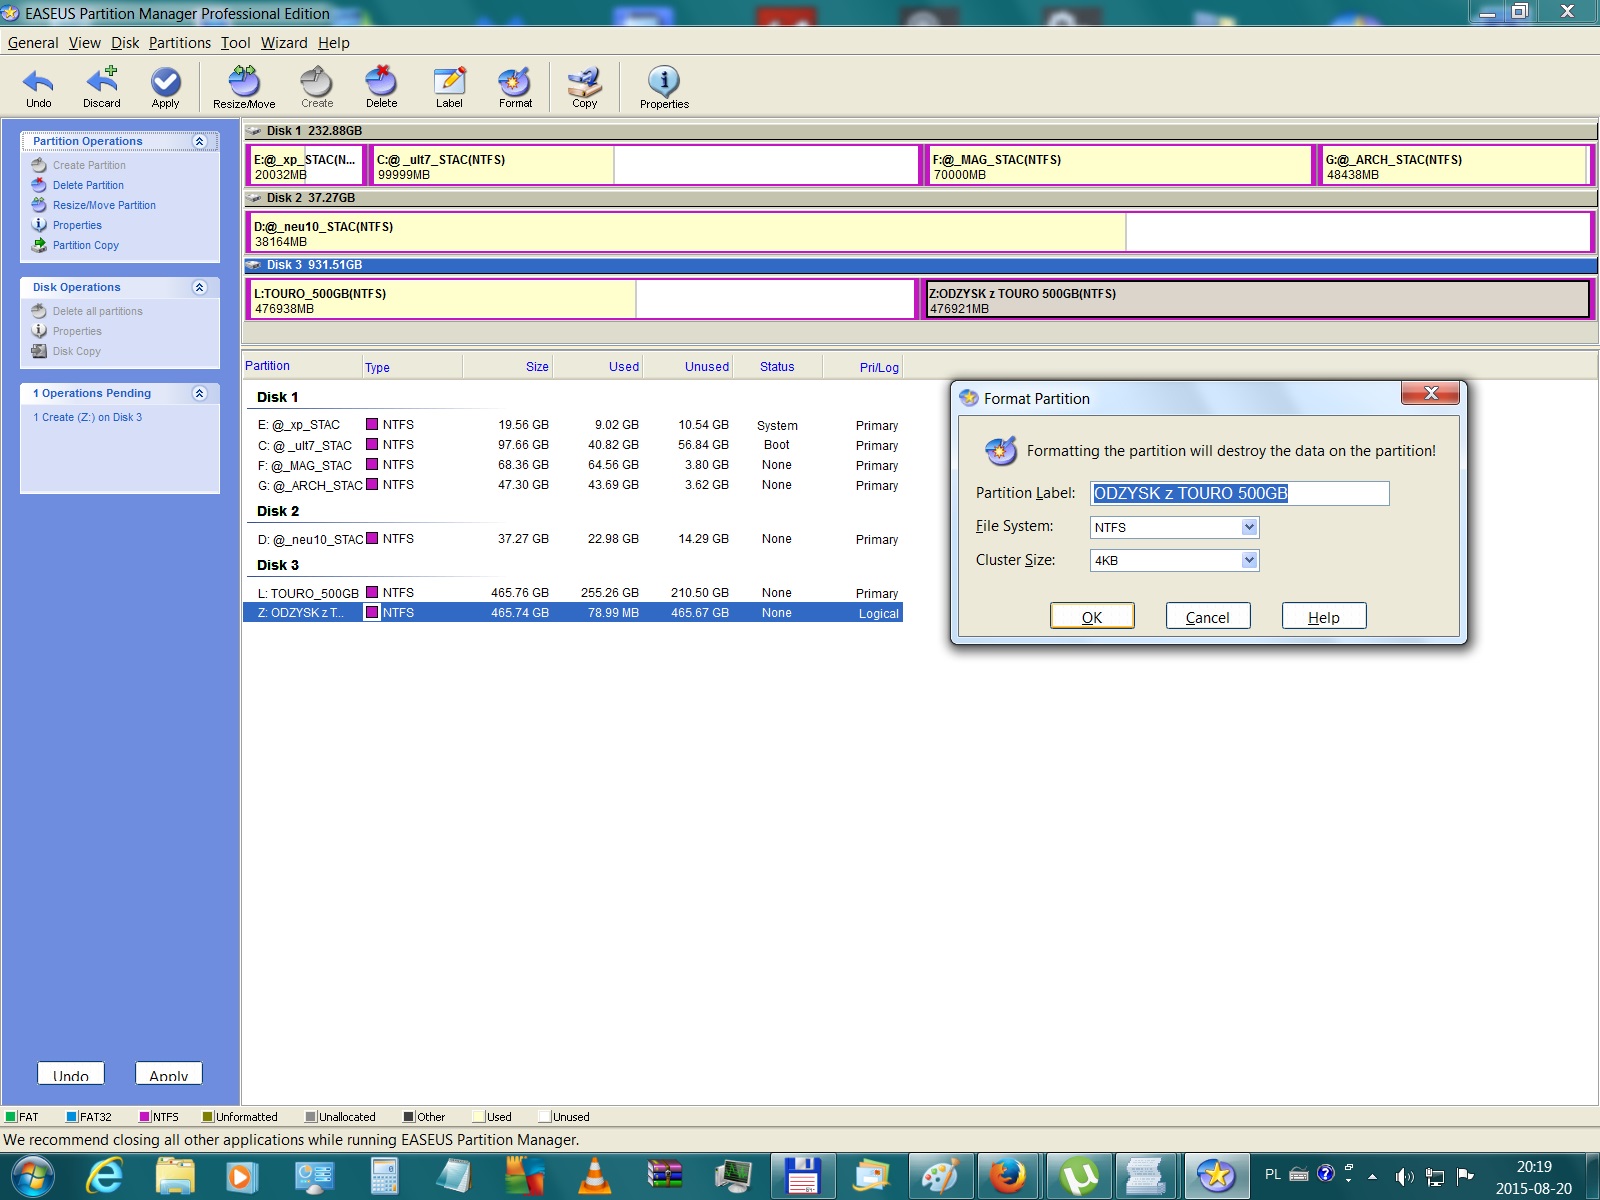The width and height of the screenshot is (1600, 1200).
Task: Select the L: TOURO_500GB partition row
Action: click(572, 593)
